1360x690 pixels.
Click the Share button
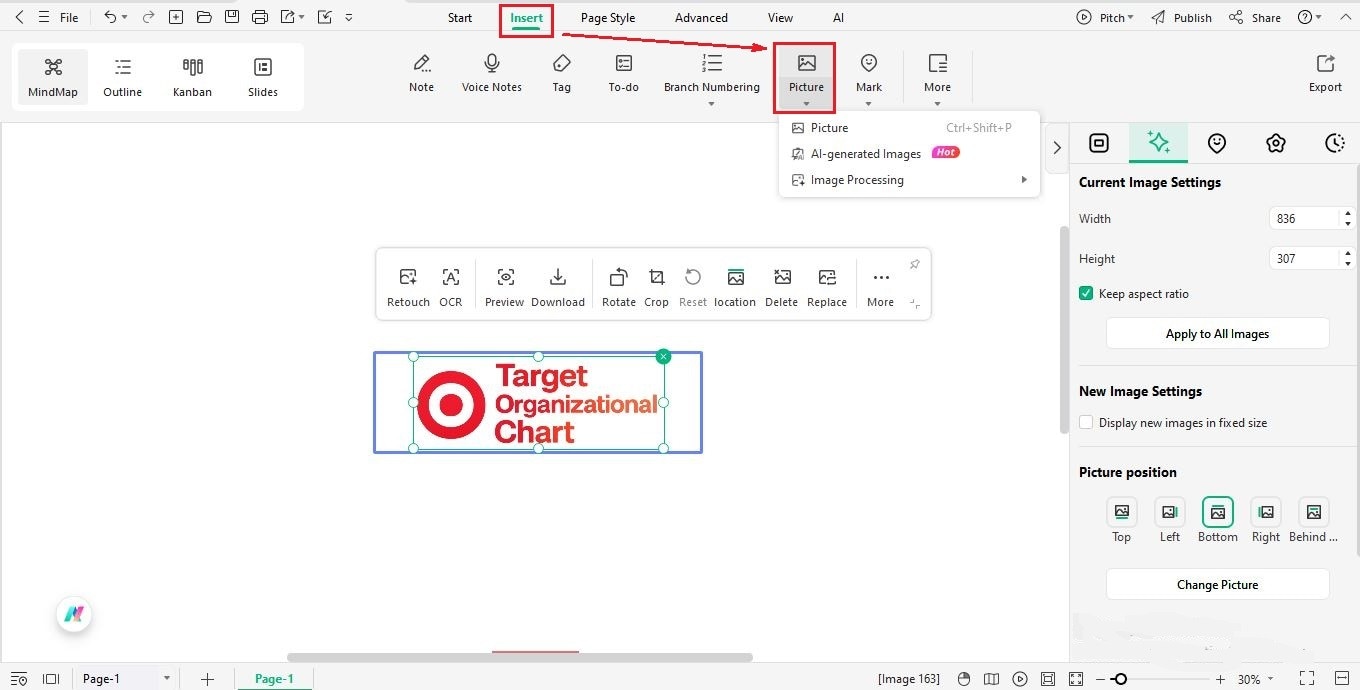[x=1255, y=17]
